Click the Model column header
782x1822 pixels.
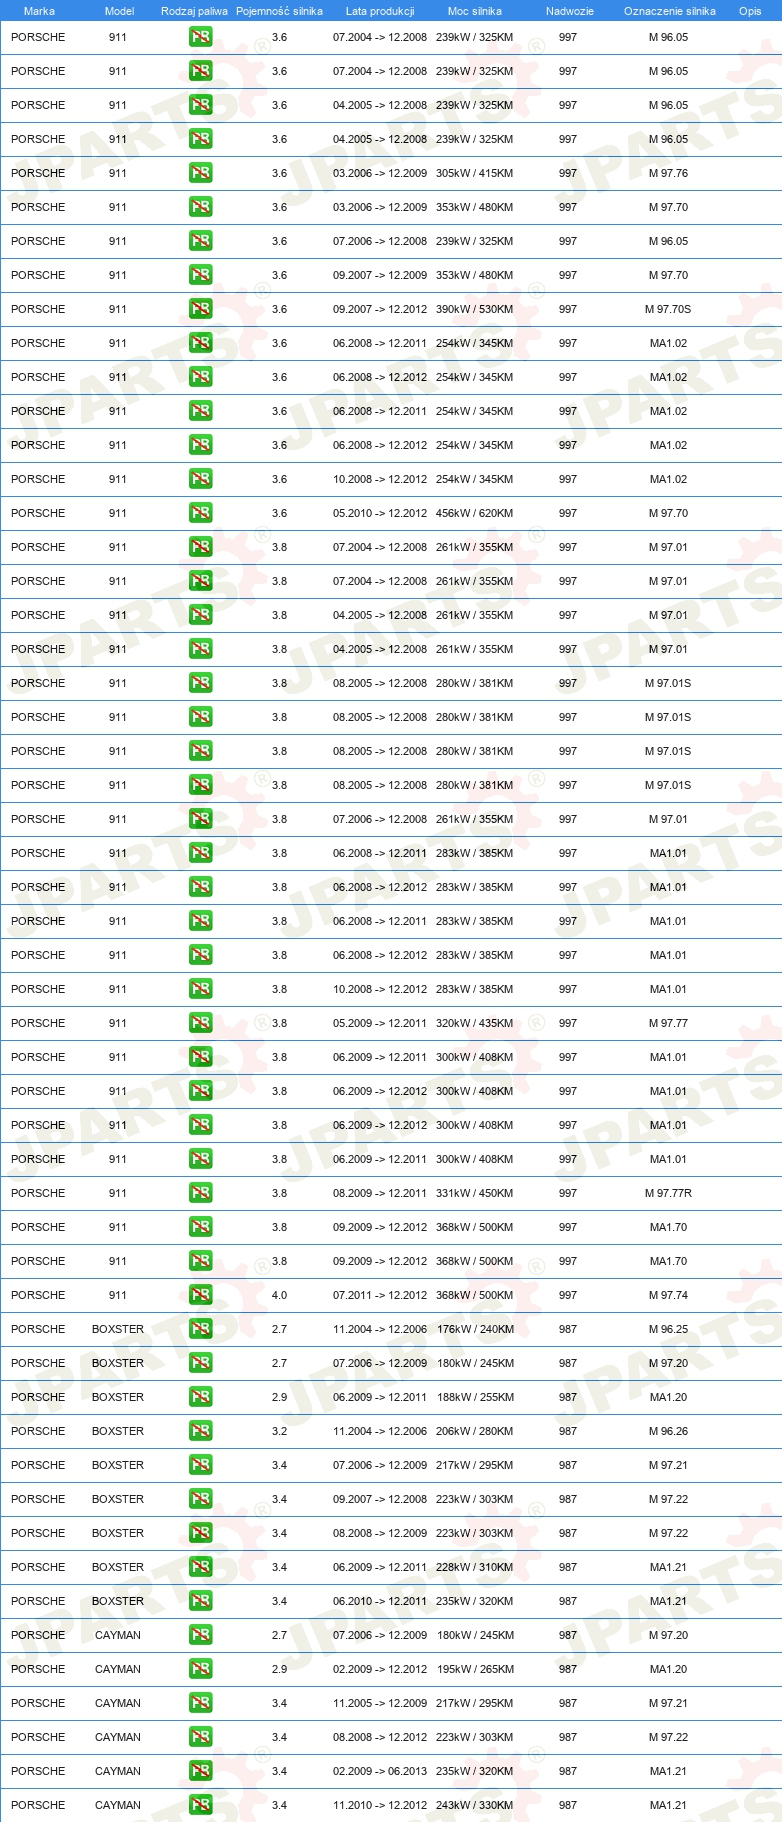[x=119, y=11]
